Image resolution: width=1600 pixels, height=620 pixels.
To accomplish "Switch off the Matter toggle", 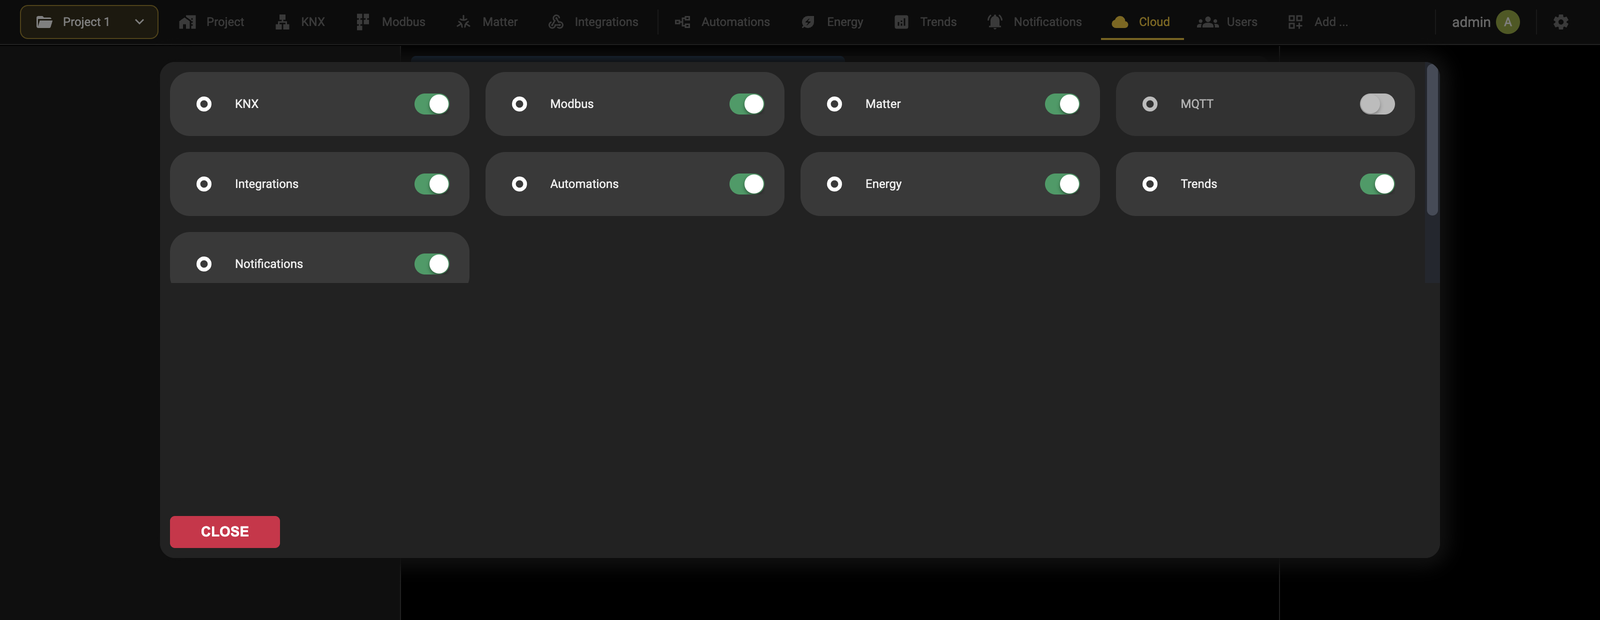I will tap(1062, 104).
